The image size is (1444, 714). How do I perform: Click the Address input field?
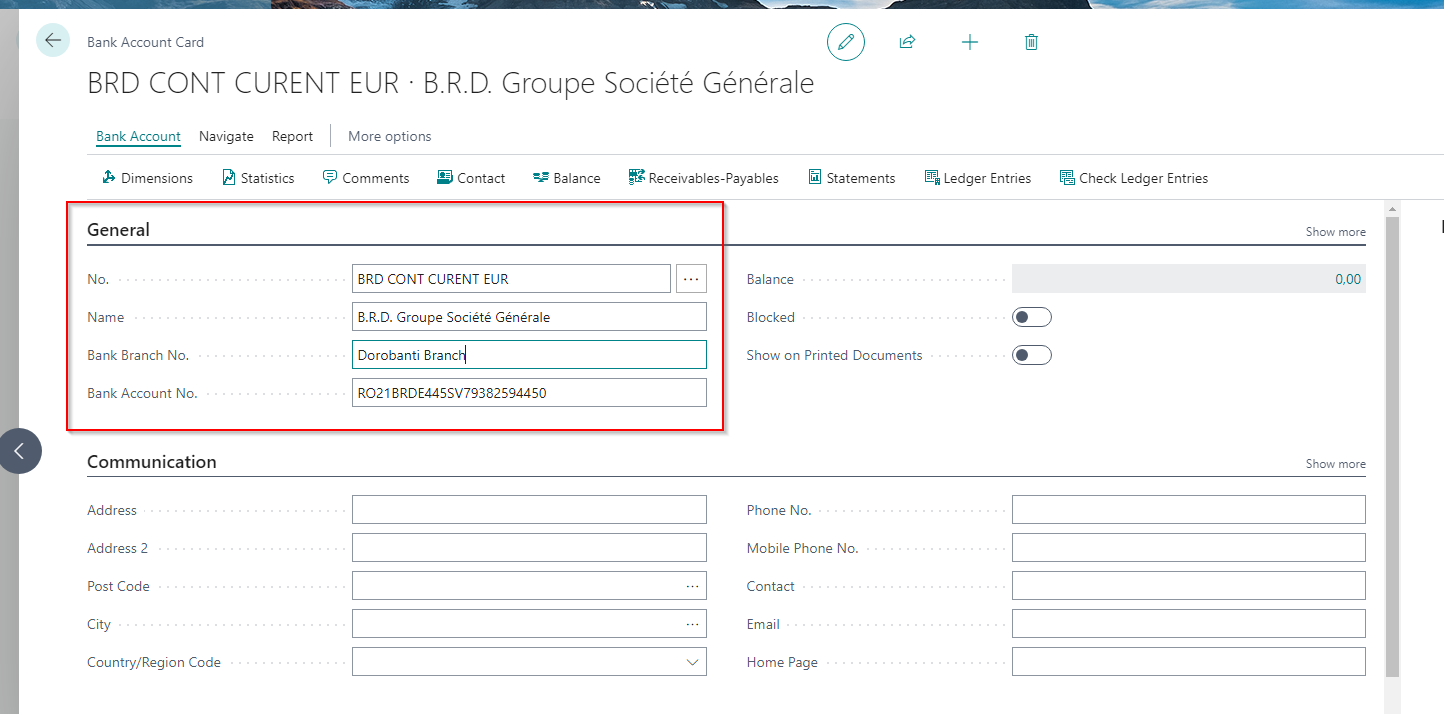click(x=529, y=510)
